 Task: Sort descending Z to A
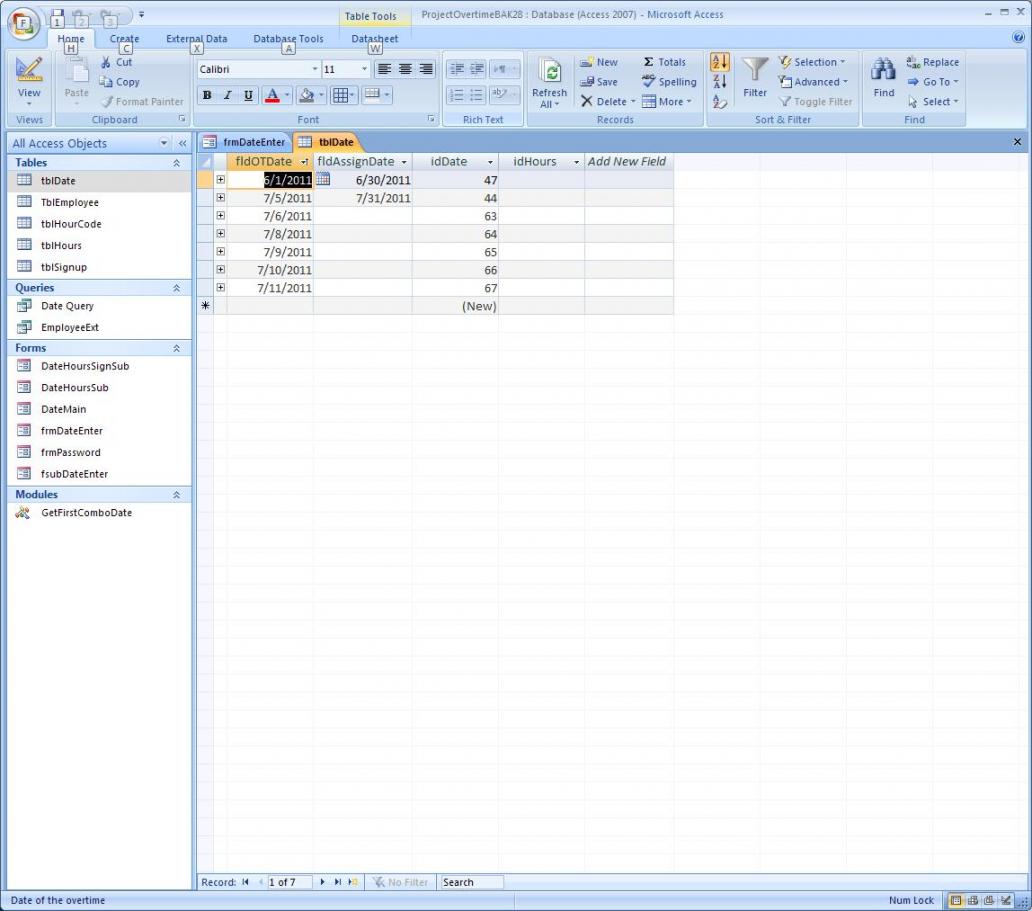(719, 82)
